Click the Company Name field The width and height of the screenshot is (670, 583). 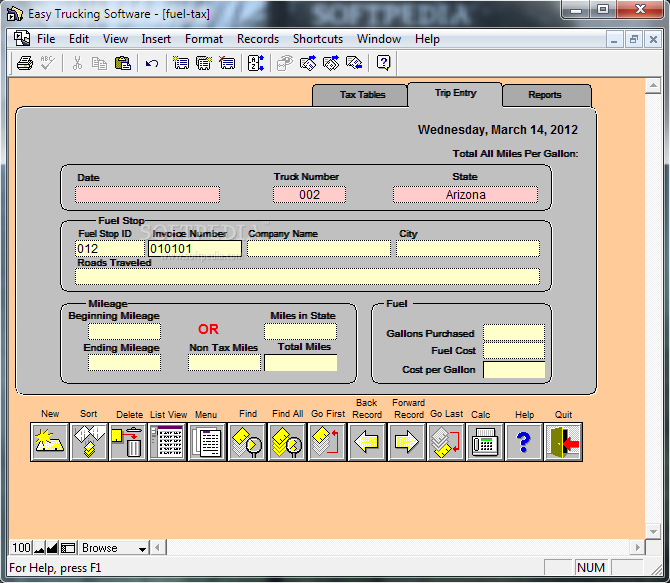pos(319,249)
